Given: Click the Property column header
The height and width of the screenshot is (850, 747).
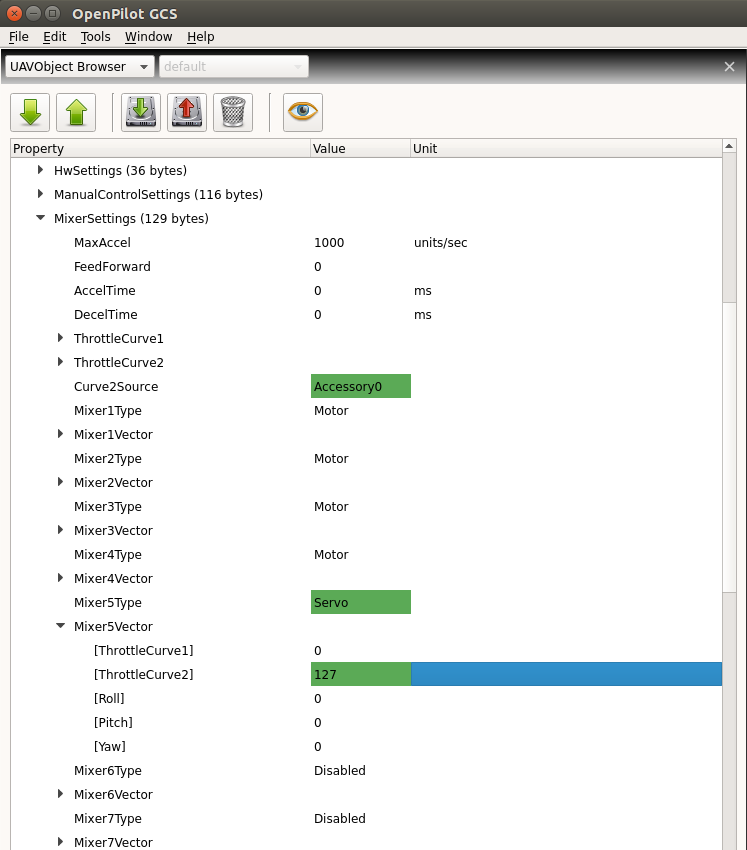Looking at the screenshot, I should click(160, 148).
